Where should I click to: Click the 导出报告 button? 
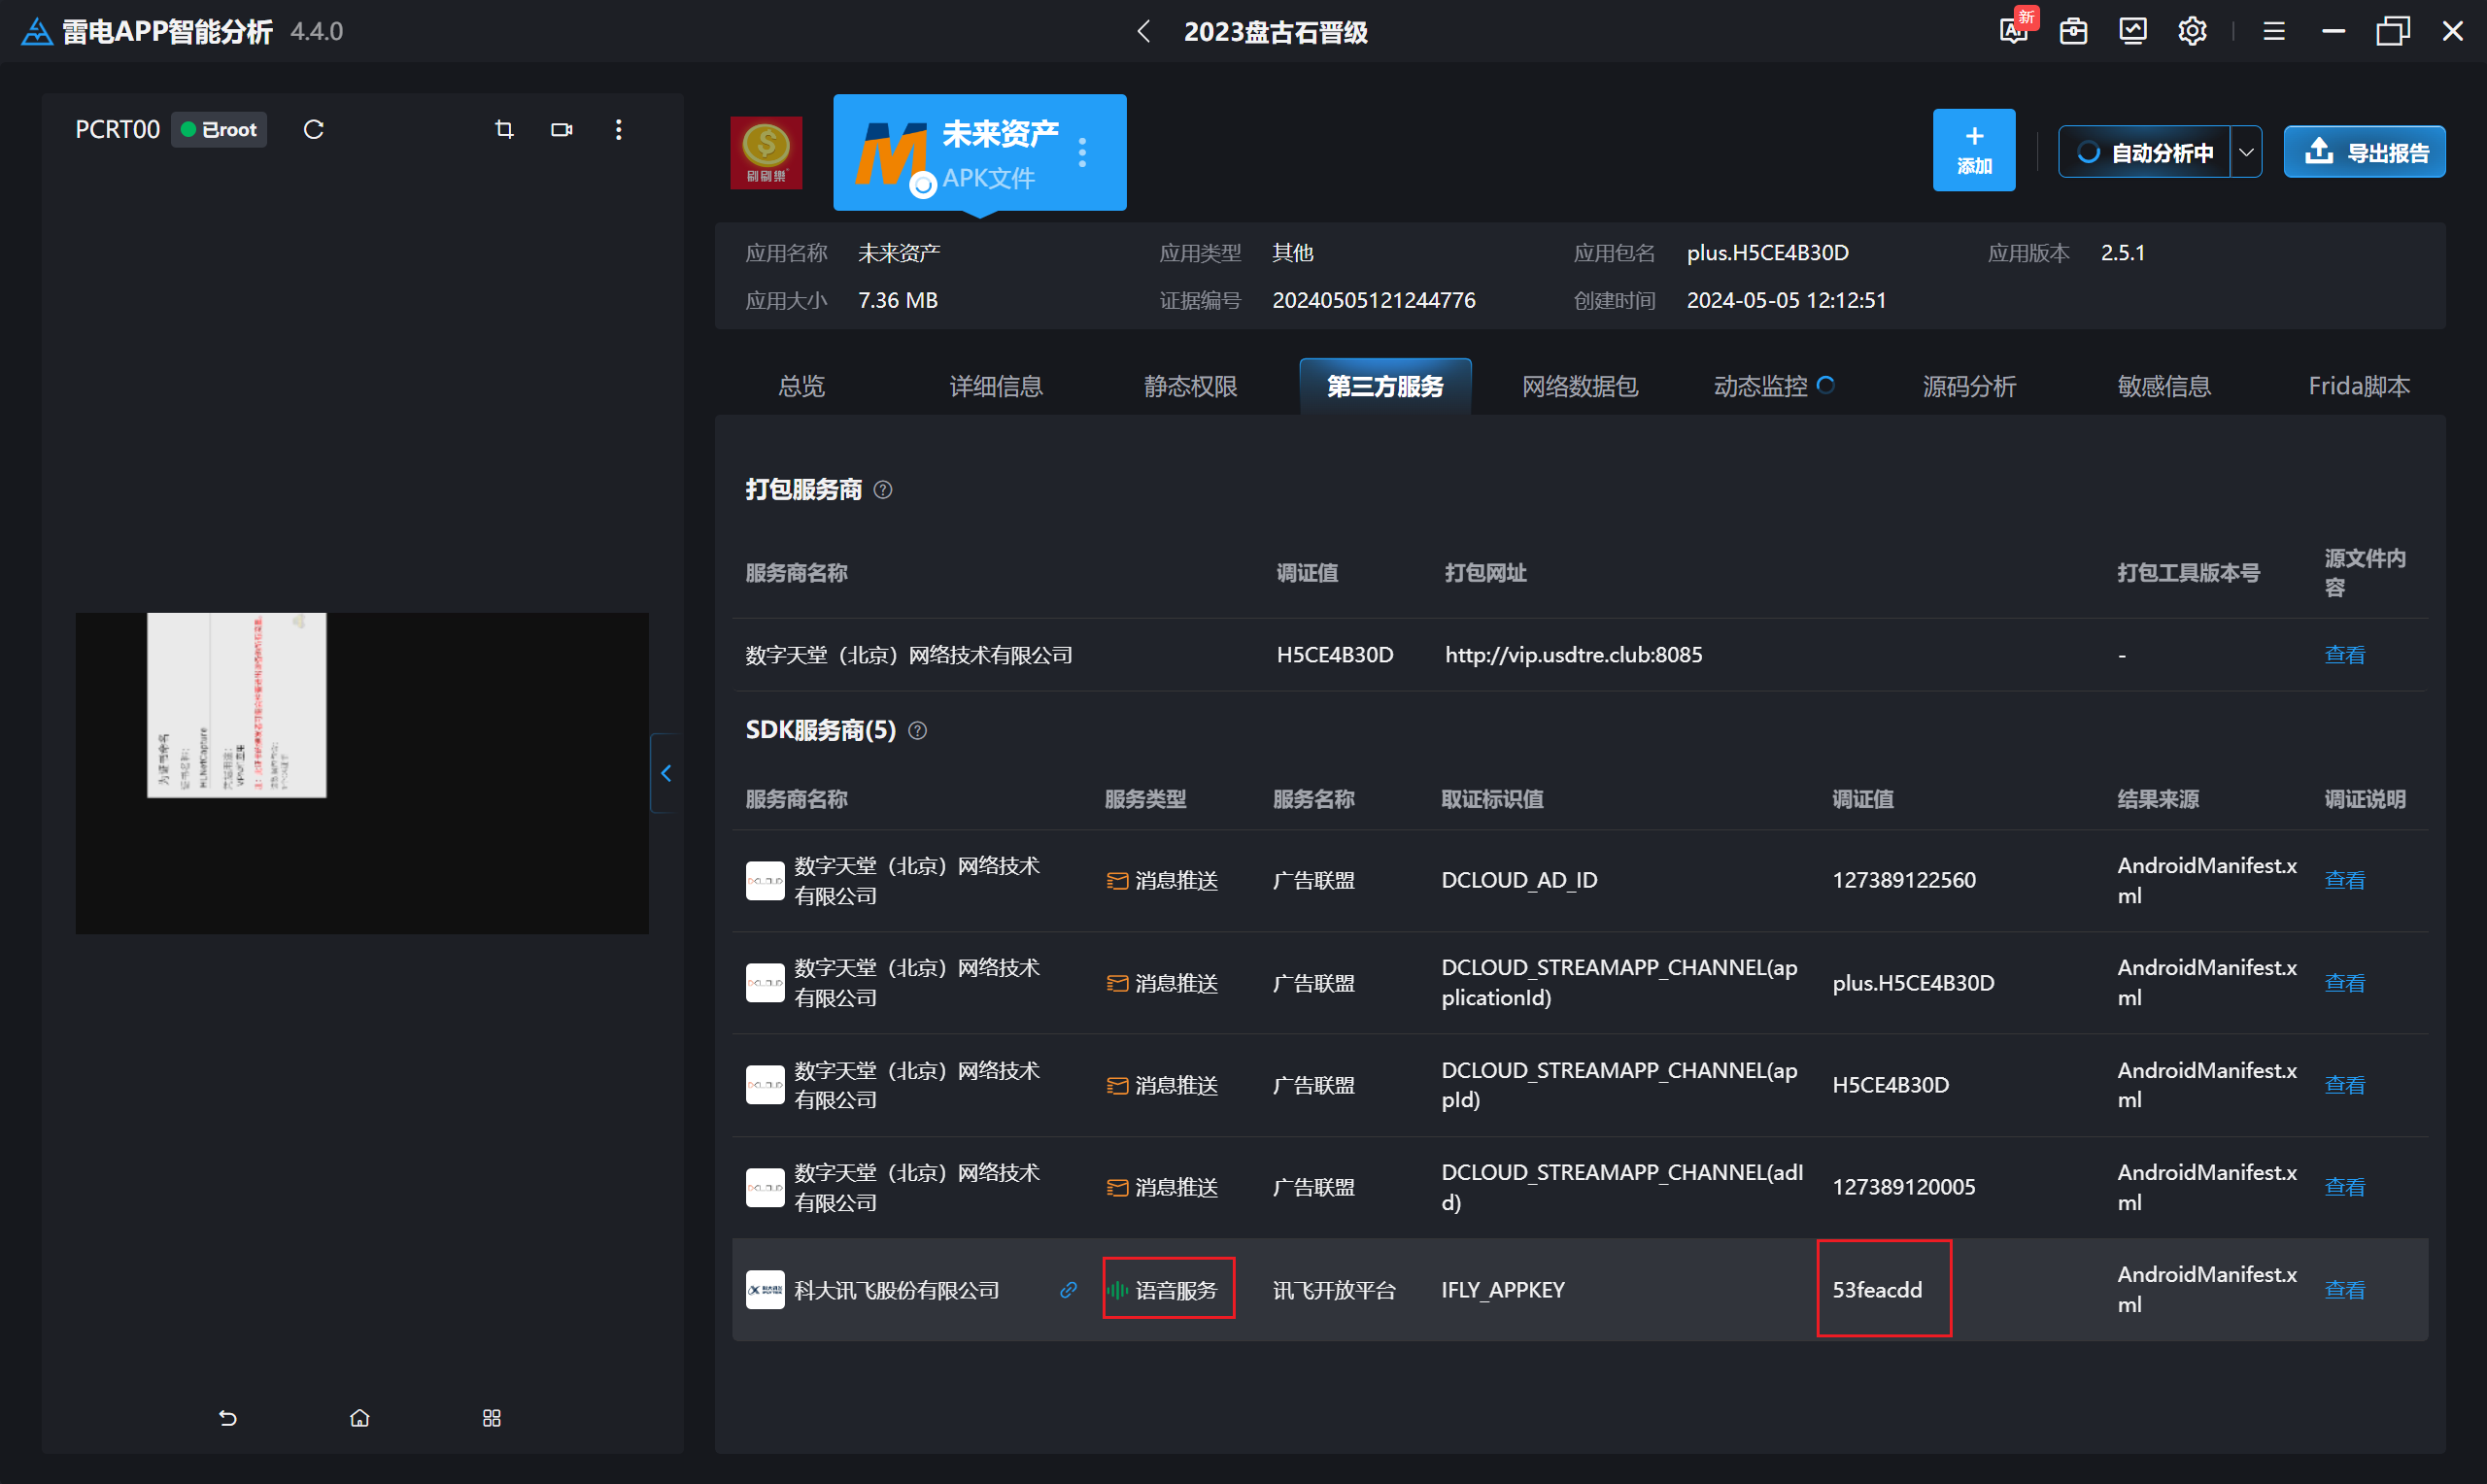[2365, 152]
